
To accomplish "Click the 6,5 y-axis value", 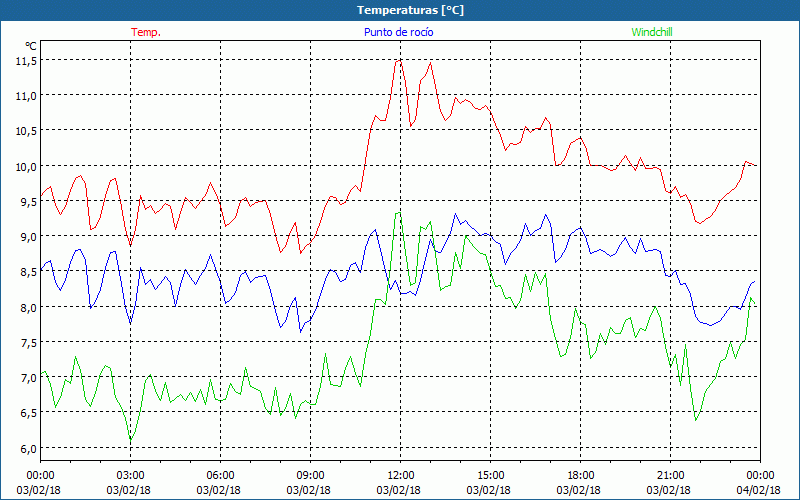I will (29, 413).
